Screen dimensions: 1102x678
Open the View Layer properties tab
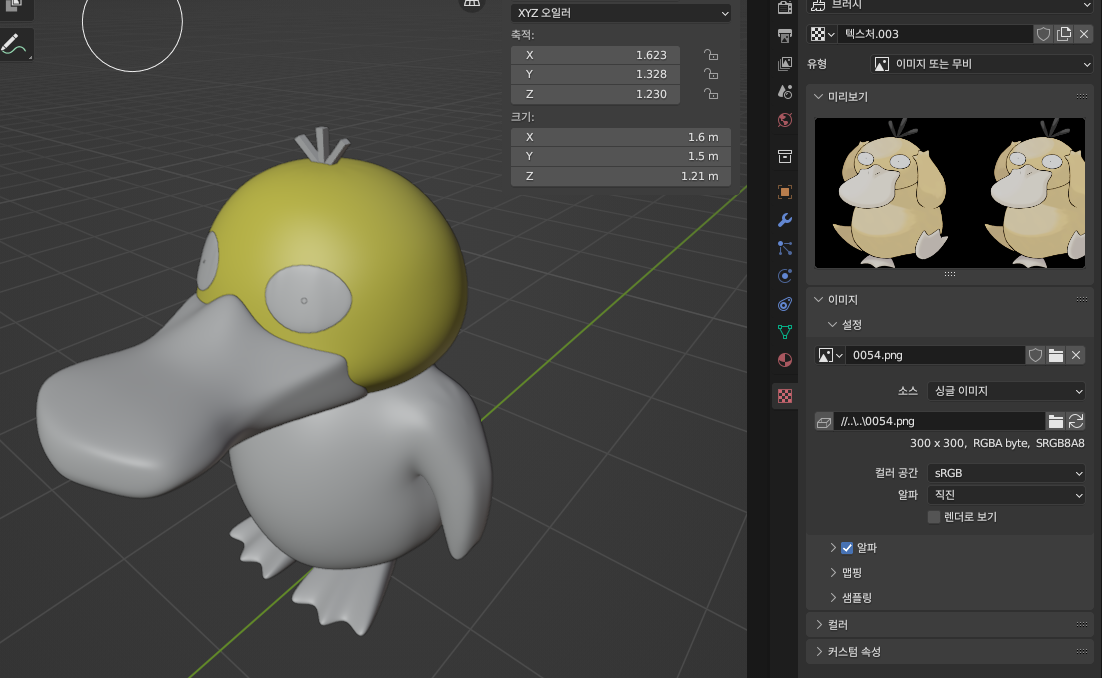pos(785,63)
